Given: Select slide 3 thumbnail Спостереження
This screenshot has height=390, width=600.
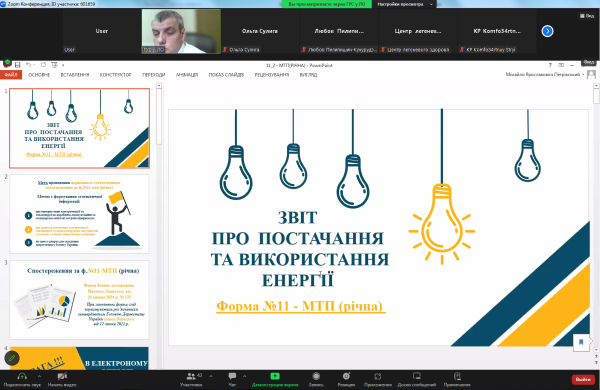Looking at the screenshot, I should [x=79, y=300].
